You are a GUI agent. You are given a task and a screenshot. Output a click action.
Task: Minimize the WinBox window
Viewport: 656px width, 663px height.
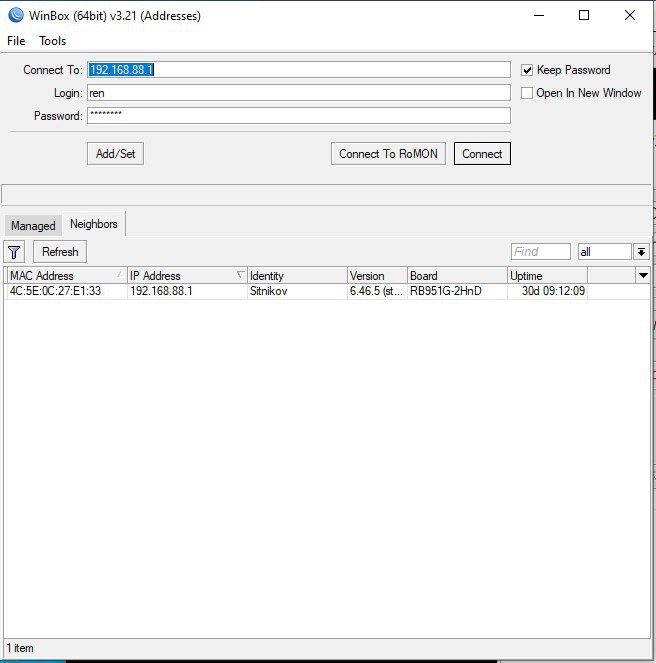[x=539, y=16]
